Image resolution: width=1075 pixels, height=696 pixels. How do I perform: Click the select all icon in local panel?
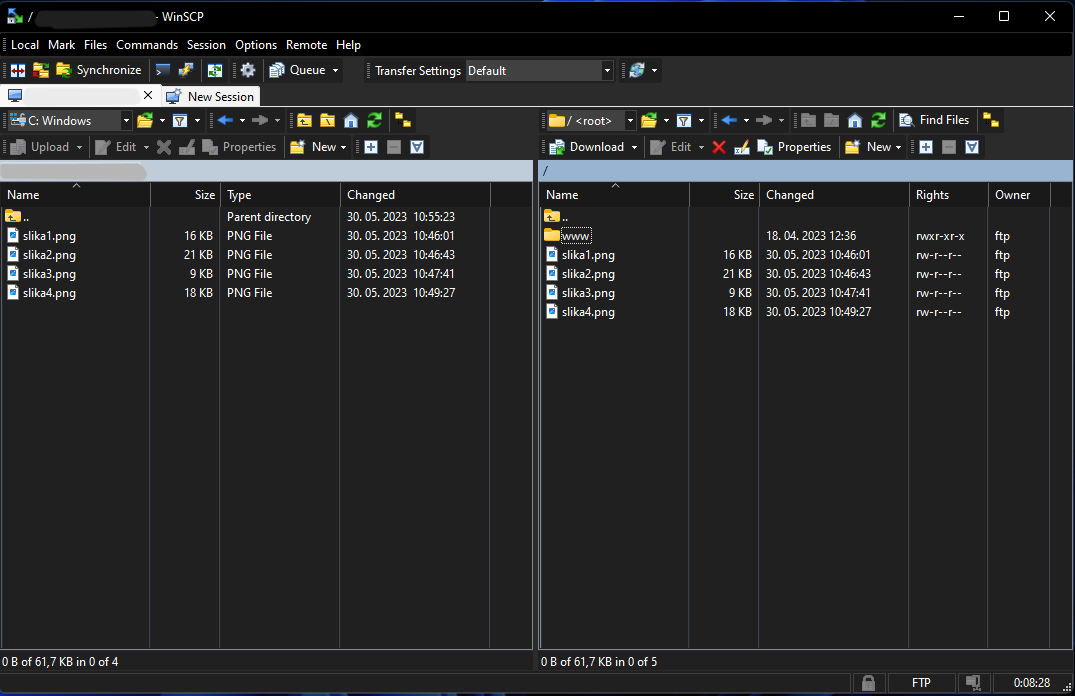417,147
